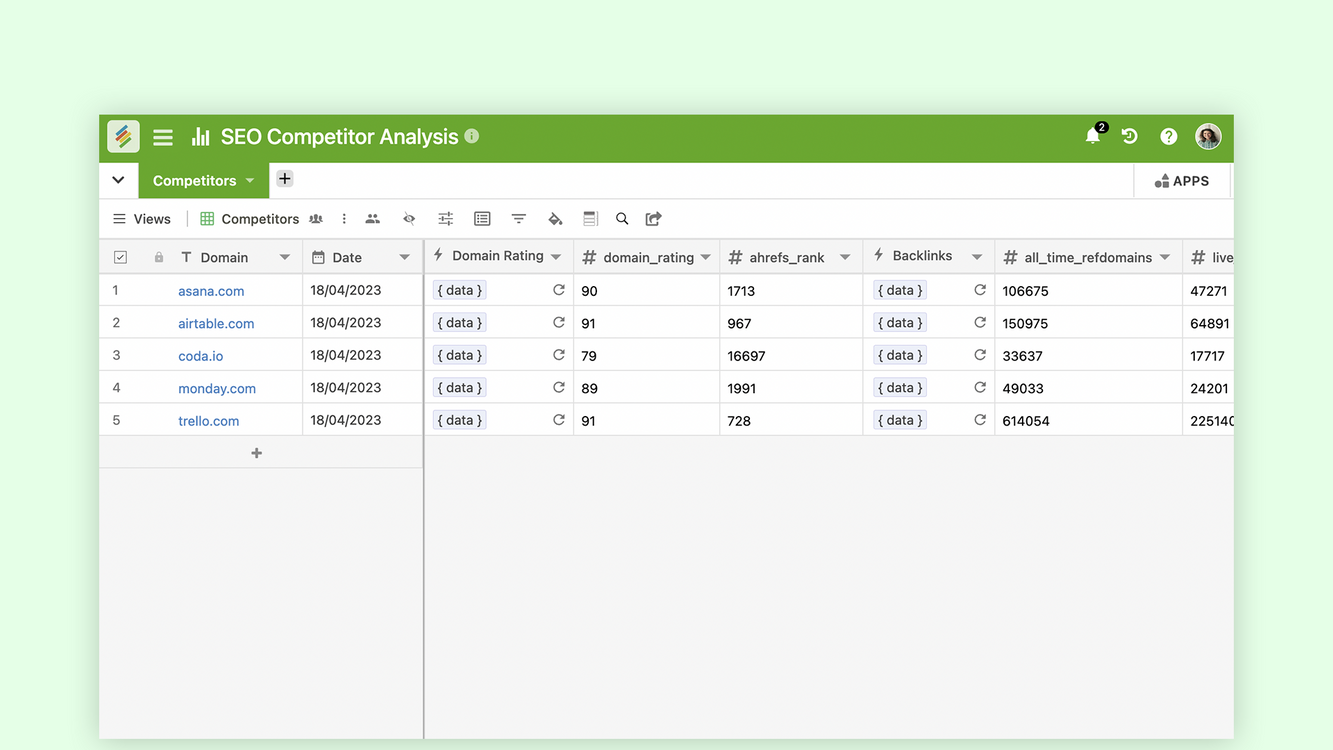Image resolution: width=1333 pixels, height=750 pixels.
Task: Open the filter rows tool
Action: pos(518,219)
